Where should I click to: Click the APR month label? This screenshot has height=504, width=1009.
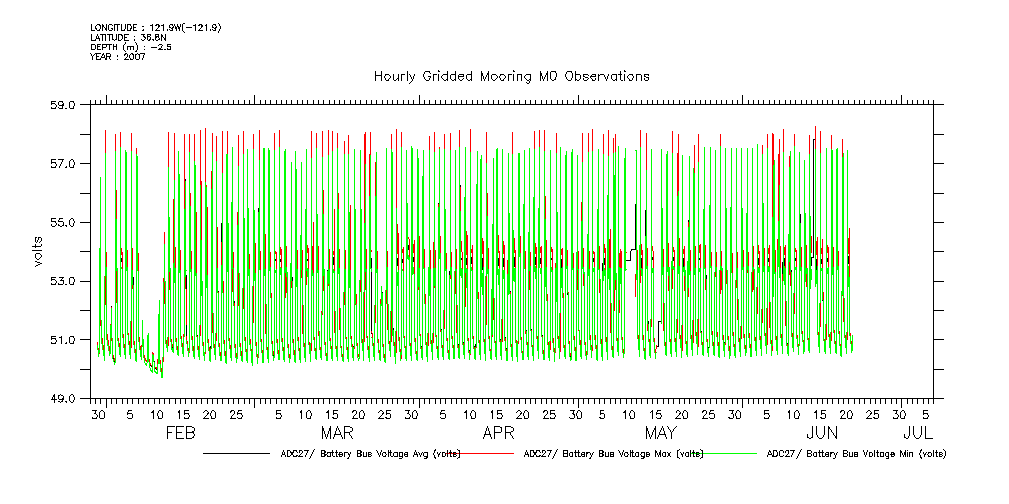[x=498, y=434]
